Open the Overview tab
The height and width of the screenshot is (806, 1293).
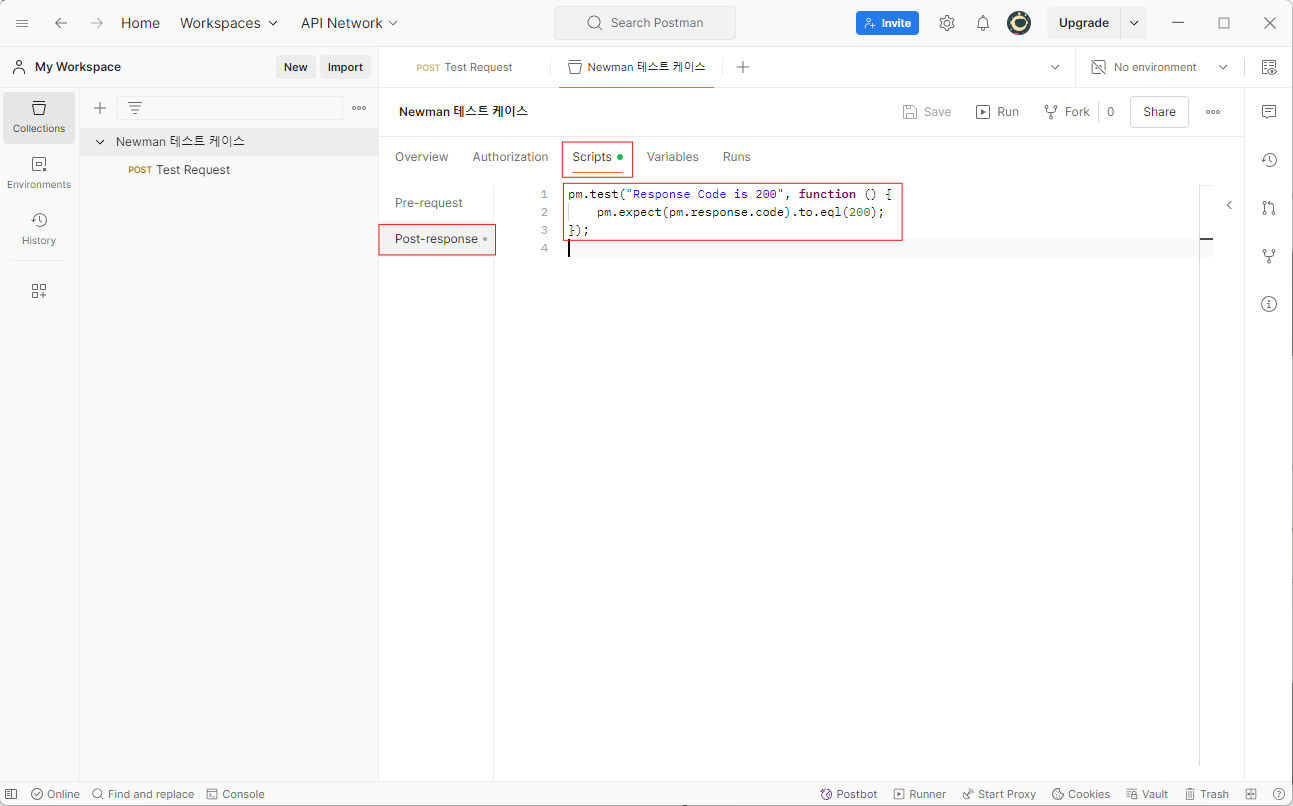421,157
